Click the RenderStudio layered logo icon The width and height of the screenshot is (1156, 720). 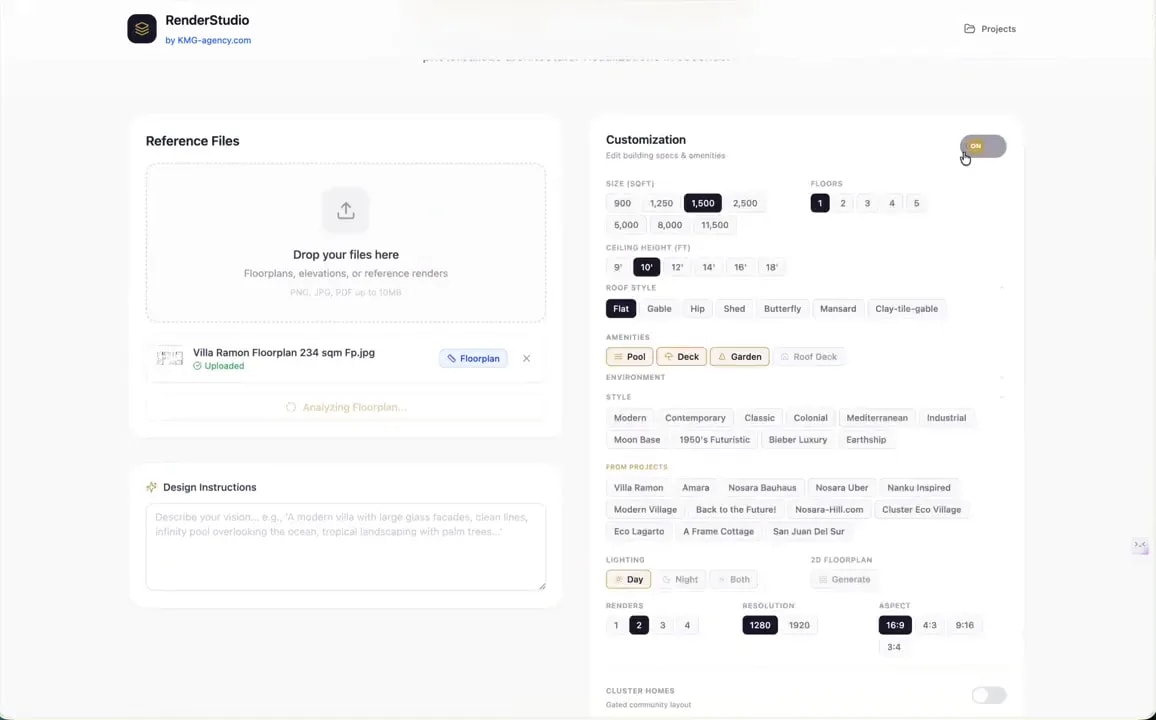(142, 29)
